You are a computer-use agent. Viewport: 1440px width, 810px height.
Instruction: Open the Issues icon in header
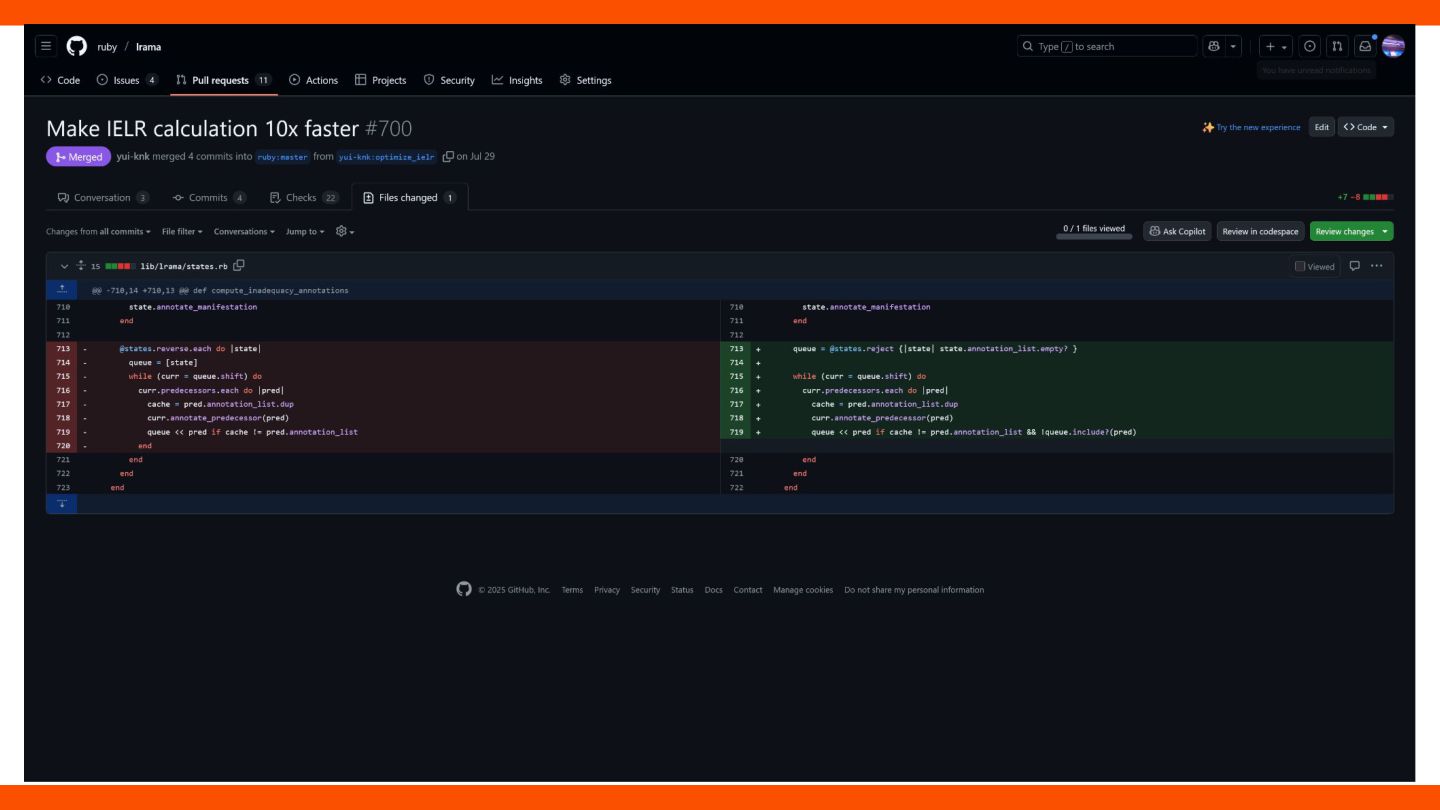tap(1310, 46)
